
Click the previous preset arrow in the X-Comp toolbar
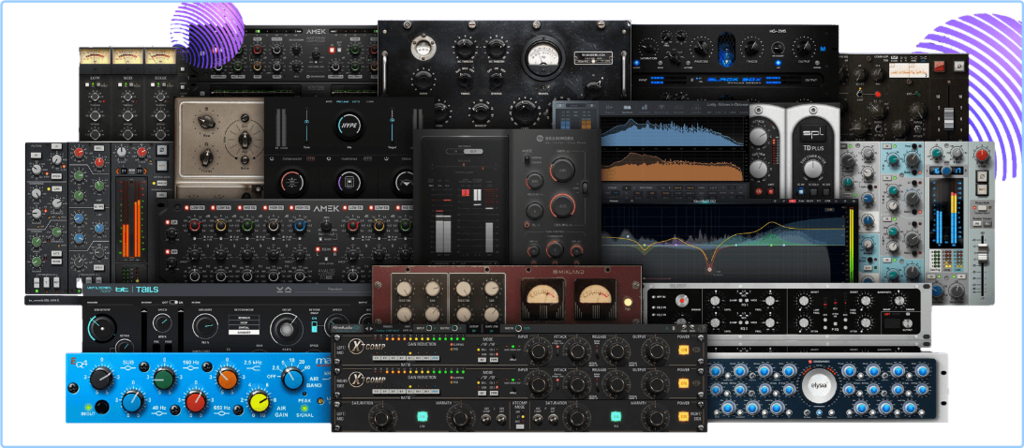point(366,328)
